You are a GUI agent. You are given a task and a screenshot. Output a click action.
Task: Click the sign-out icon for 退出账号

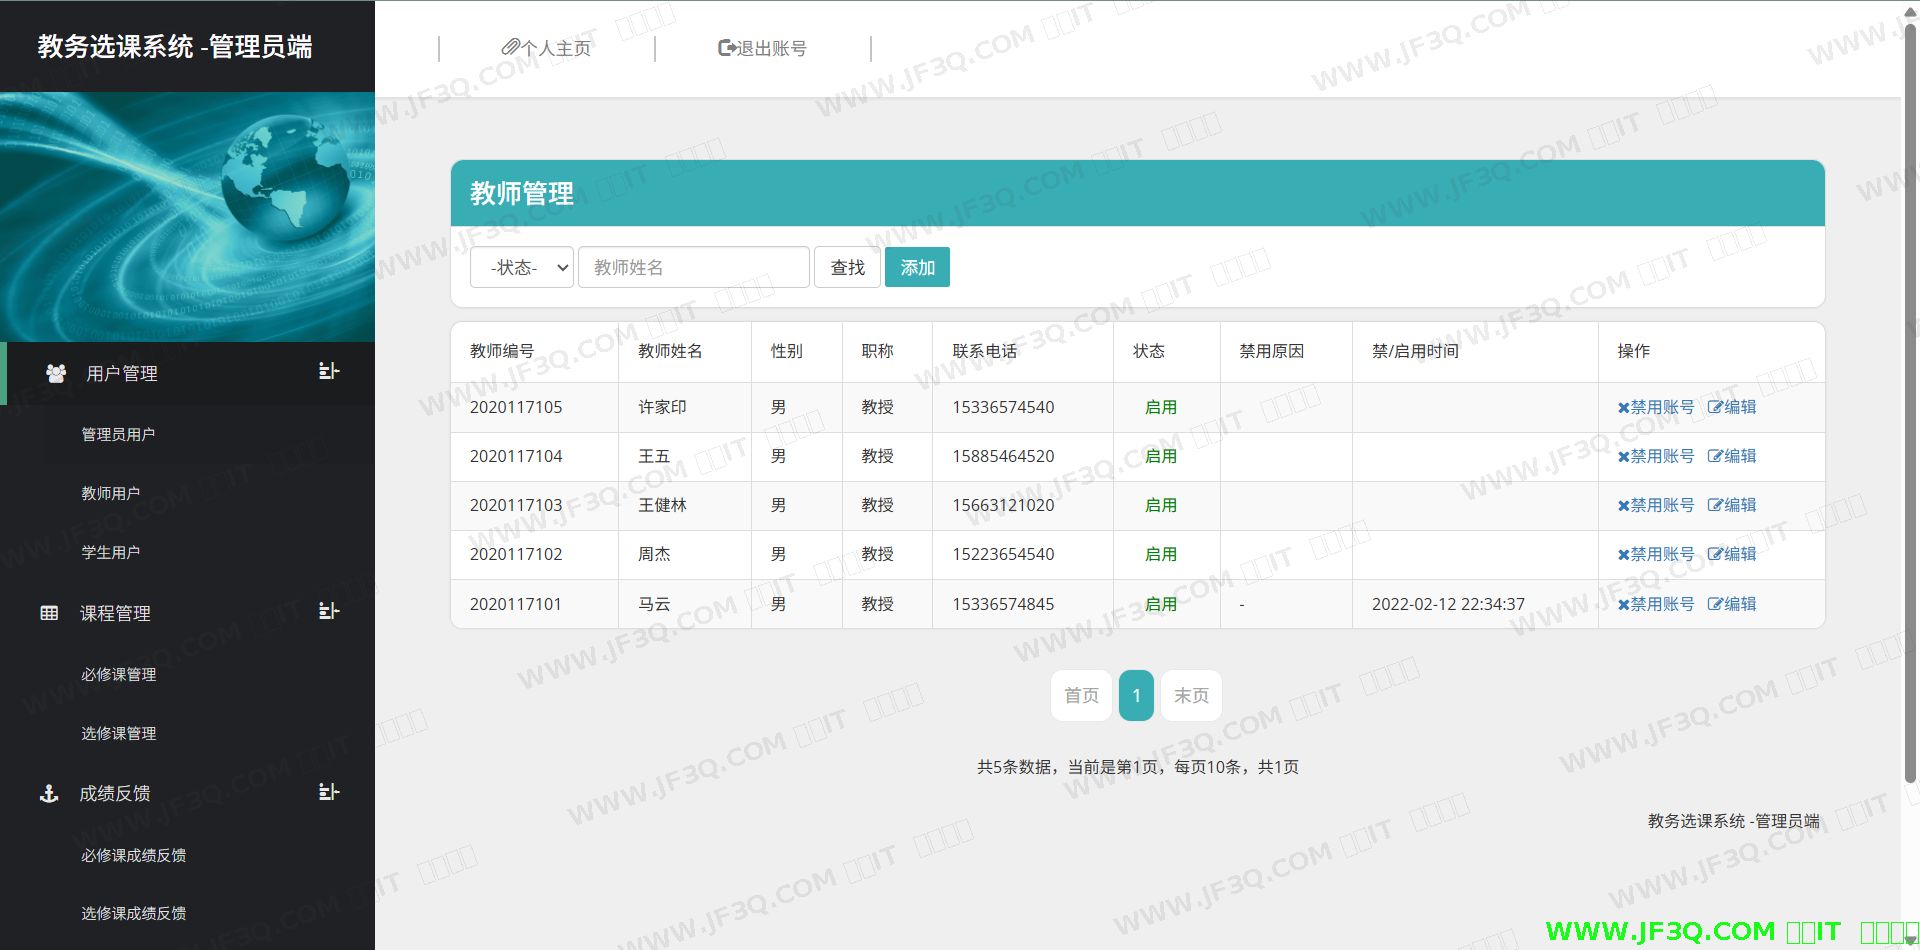(x=727, y=47)
